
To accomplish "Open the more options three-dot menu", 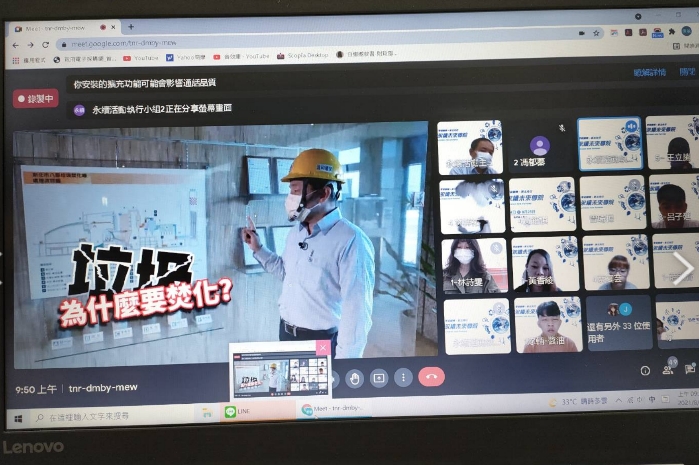I will pos(403,378).
